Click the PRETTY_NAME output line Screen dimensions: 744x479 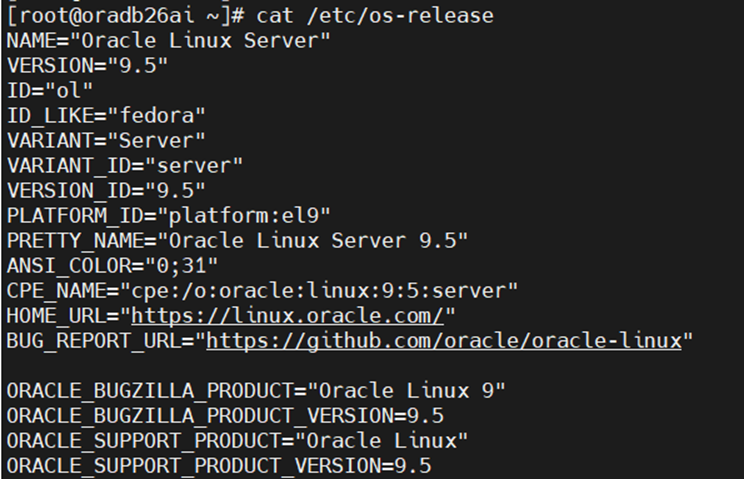[x=237, y=241]
